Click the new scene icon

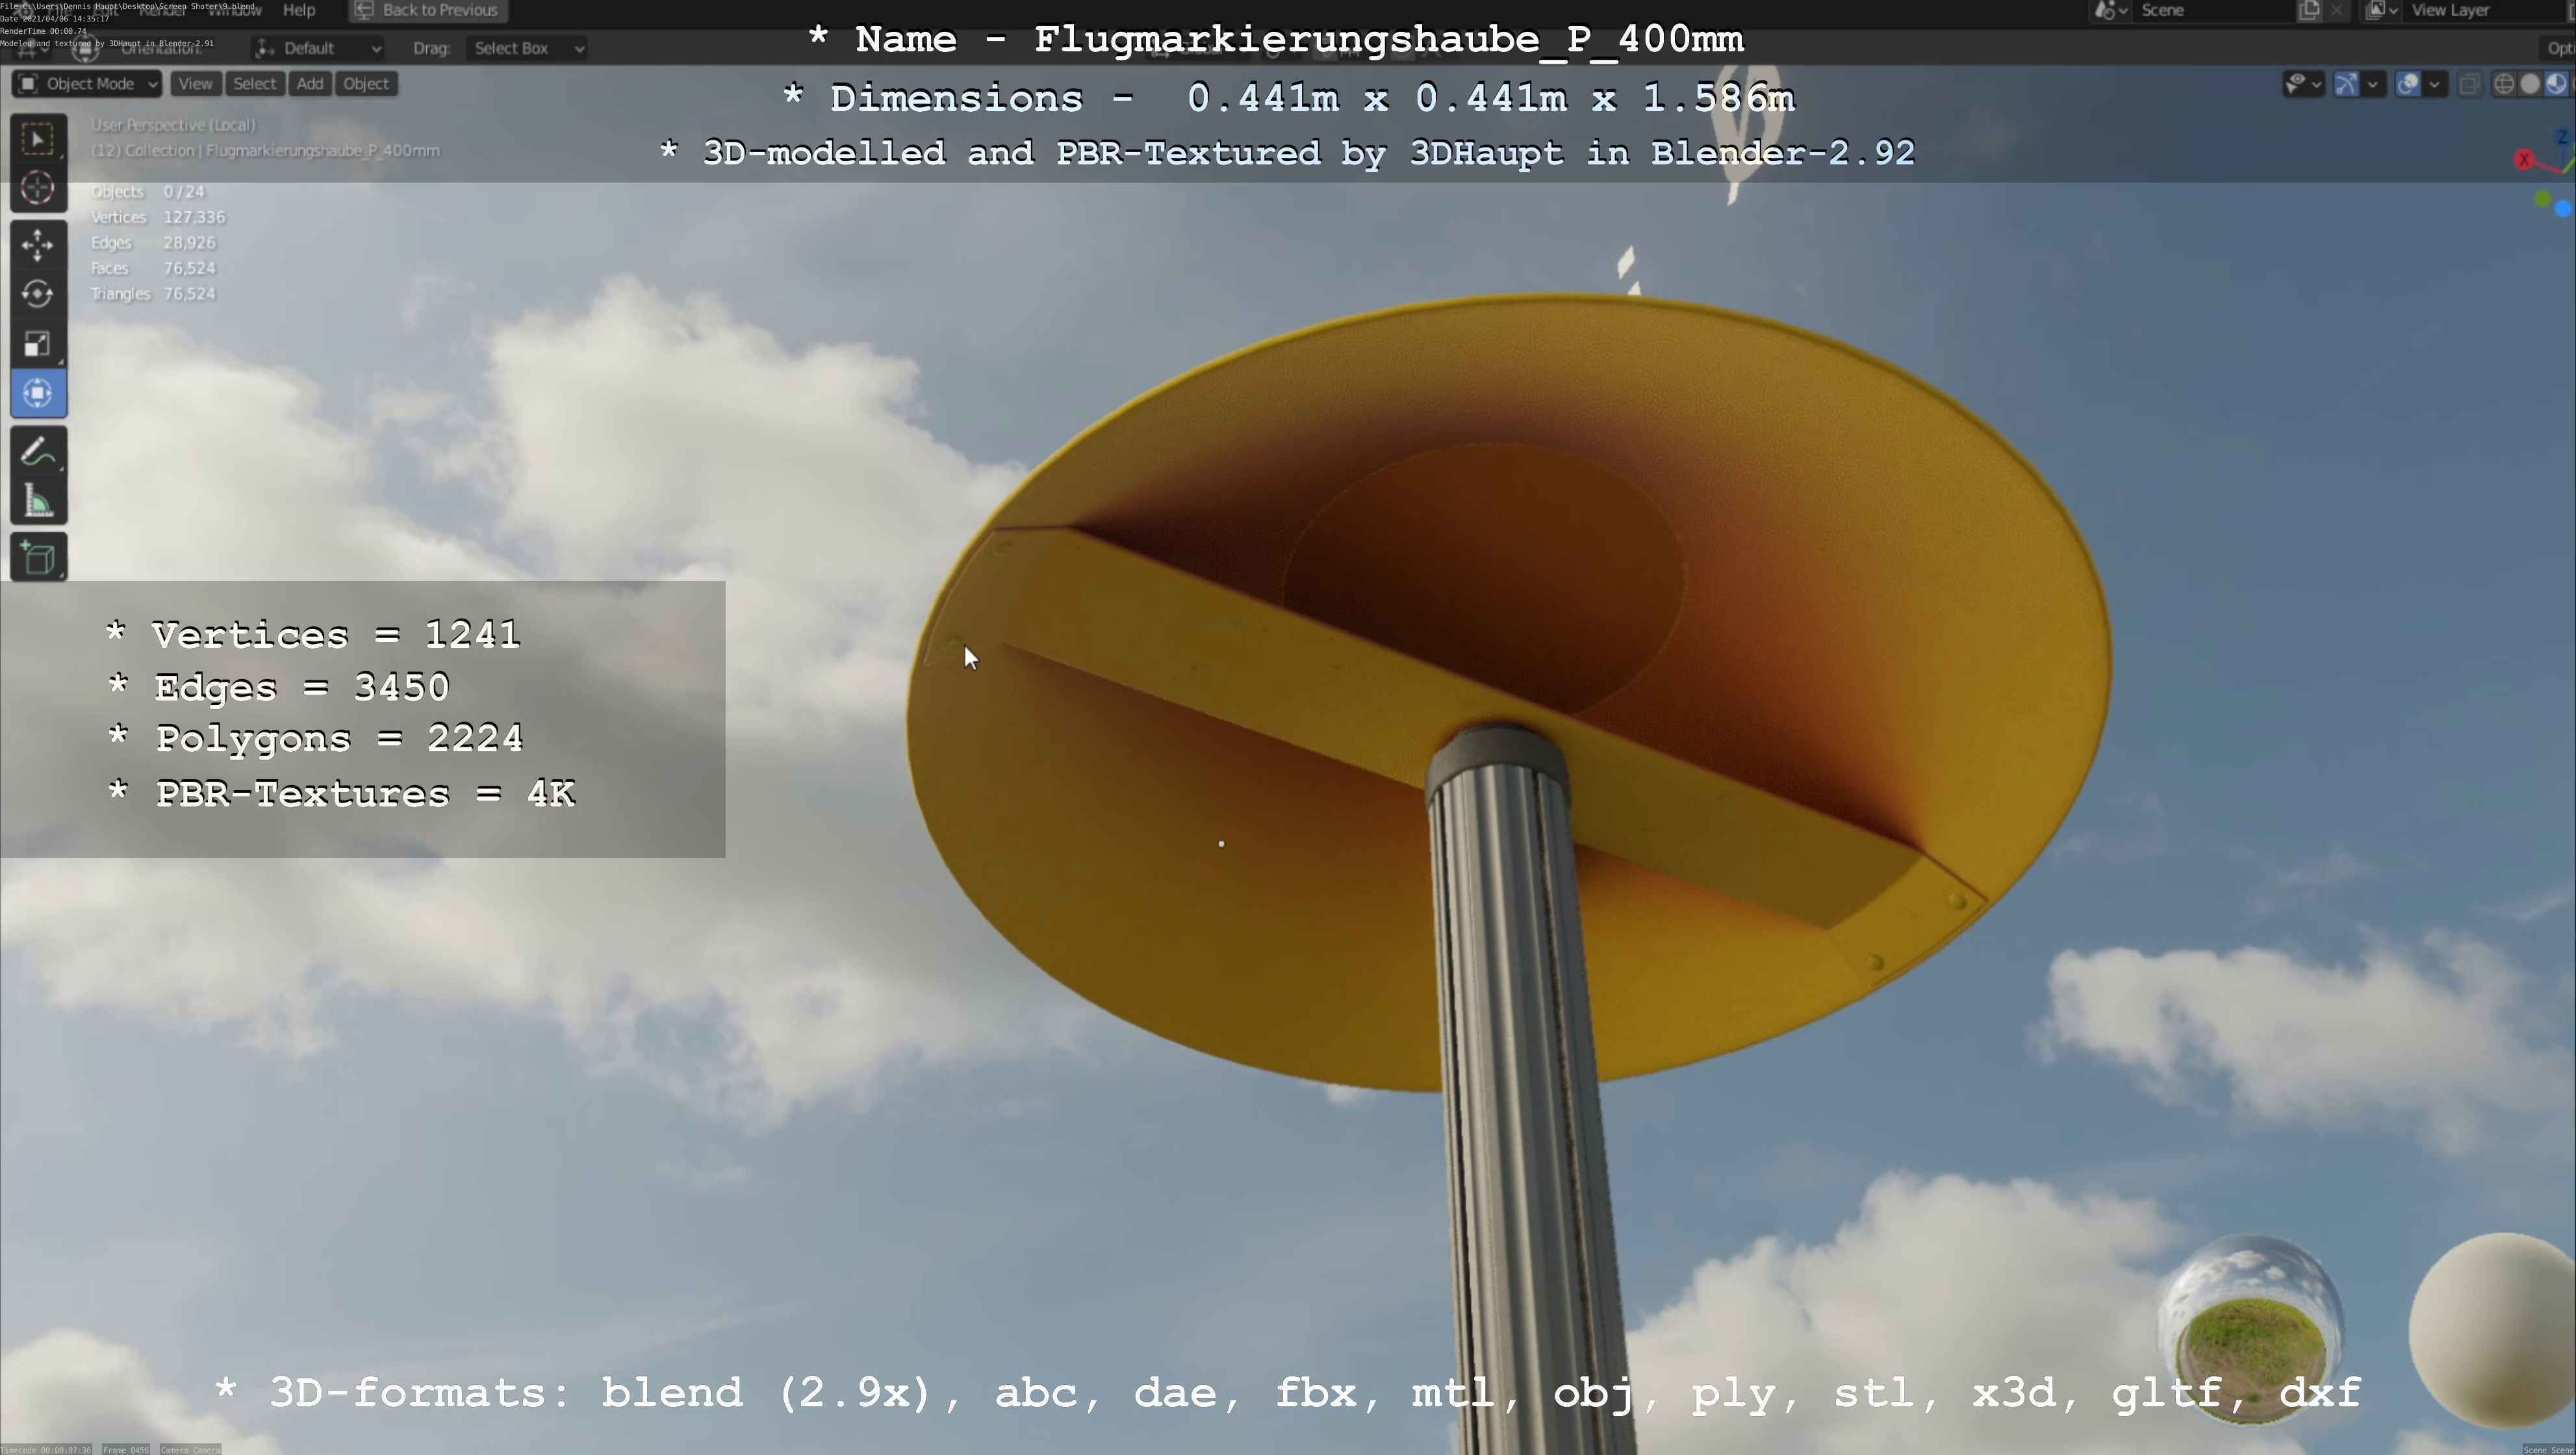(x=2309, y=10)
